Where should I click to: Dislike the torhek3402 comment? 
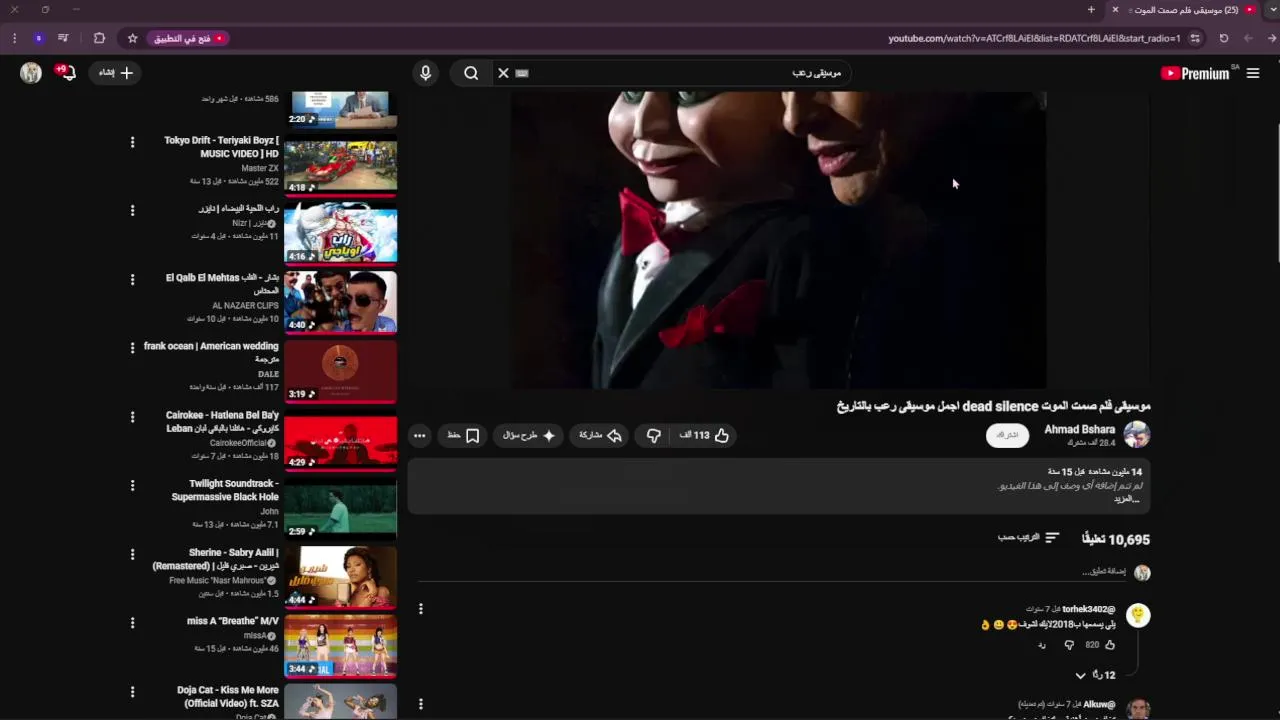pos(1068,645)
